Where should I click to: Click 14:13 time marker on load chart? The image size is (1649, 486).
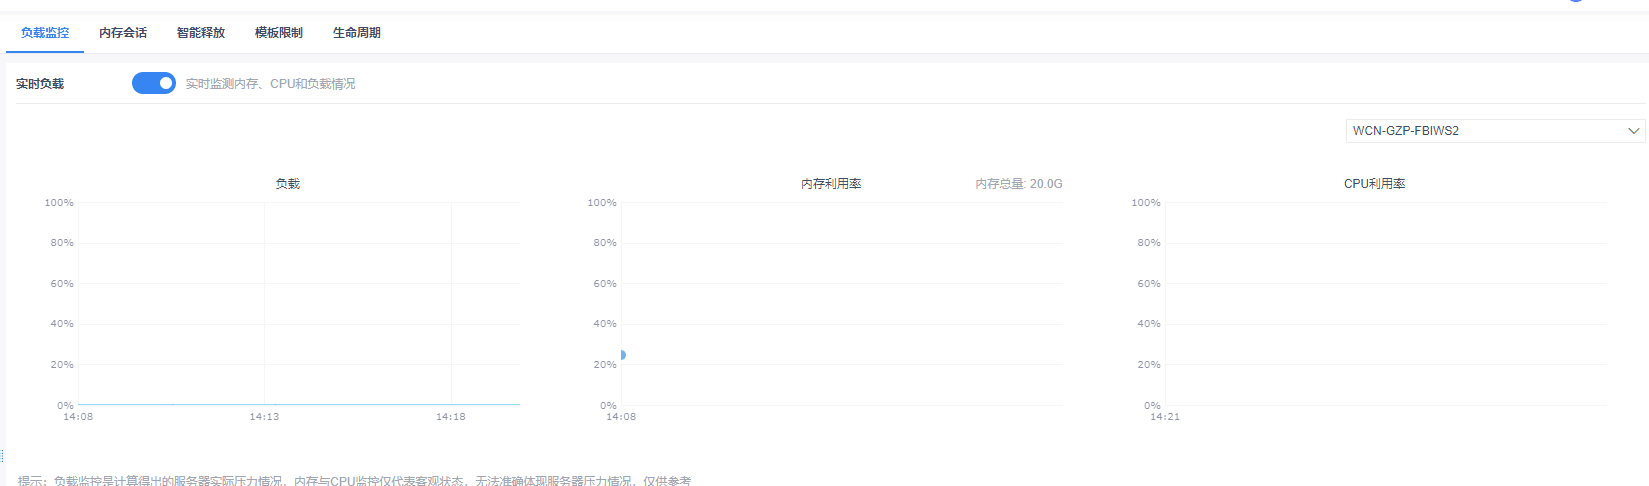[x=264, y=417]
